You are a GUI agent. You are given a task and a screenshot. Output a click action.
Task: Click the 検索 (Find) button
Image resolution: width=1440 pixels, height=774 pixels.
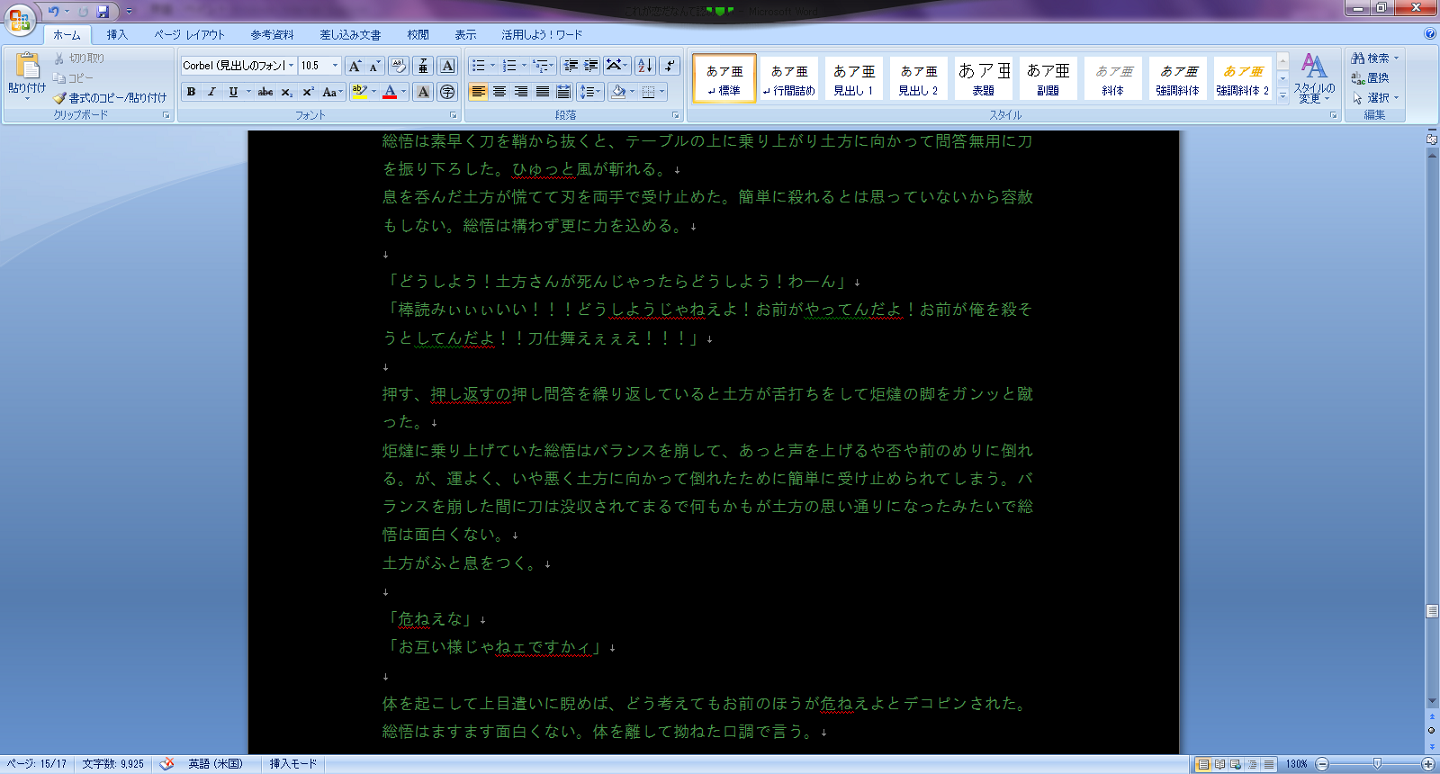point(1375,58)
